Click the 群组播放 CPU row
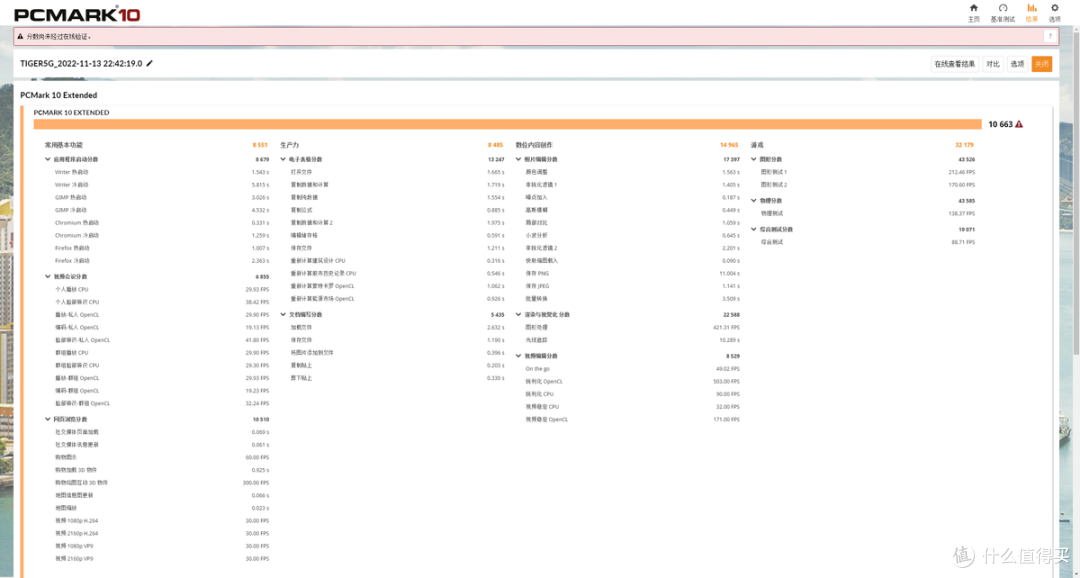The height and width of the screenshot is (578, 1080). pyautogui.click(x=162, y=353)
